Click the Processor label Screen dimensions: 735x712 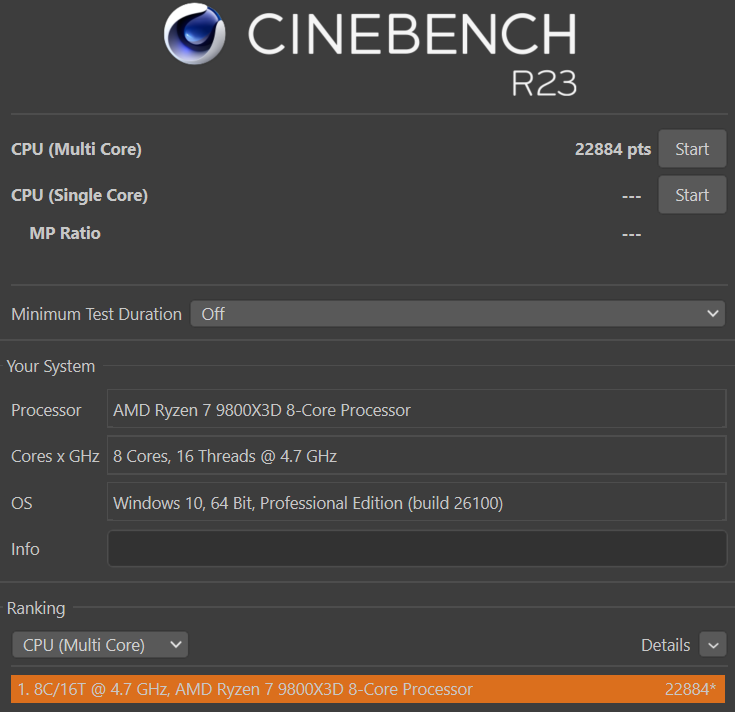(x=46, y=410)
